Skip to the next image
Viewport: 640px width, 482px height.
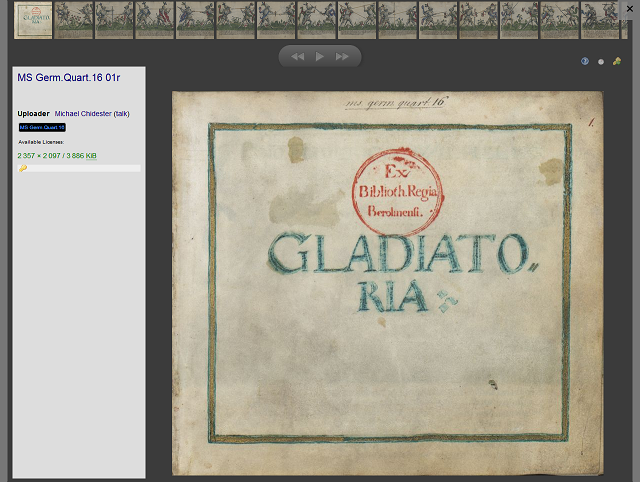click(x=343, y=57)
